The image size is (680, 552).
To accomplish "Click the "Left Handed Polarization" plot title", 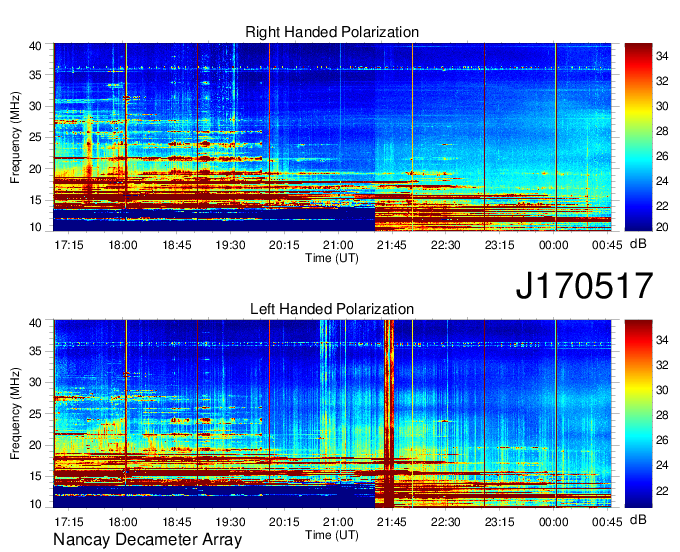I will [332, 309].
